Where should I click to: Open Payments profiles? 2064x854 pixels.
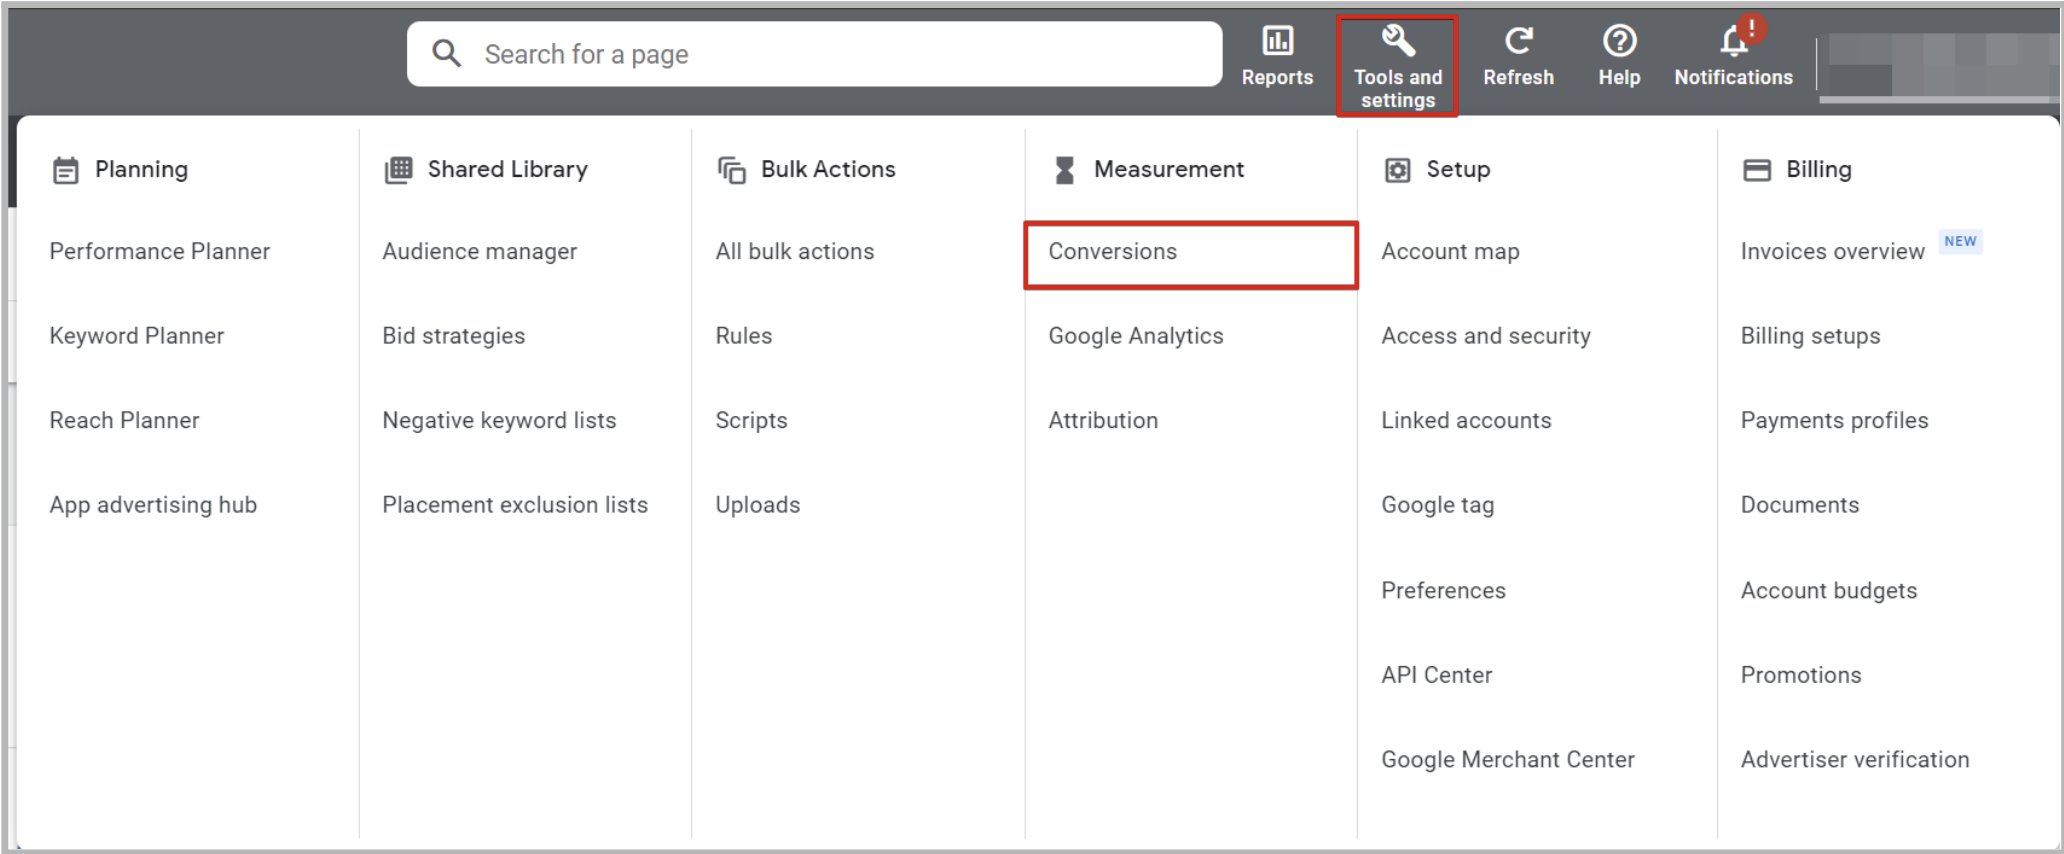pyautogui.click(x=1834, y=421)
